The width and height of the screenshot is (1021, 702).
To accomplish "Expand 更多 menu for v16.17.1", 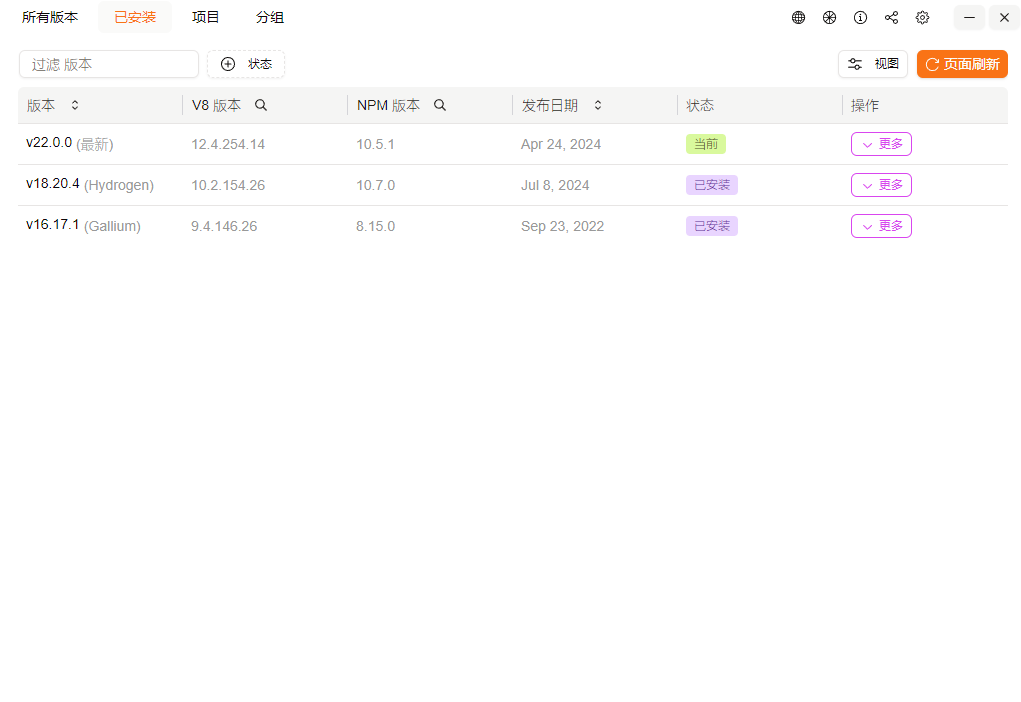I will (881, 226).
